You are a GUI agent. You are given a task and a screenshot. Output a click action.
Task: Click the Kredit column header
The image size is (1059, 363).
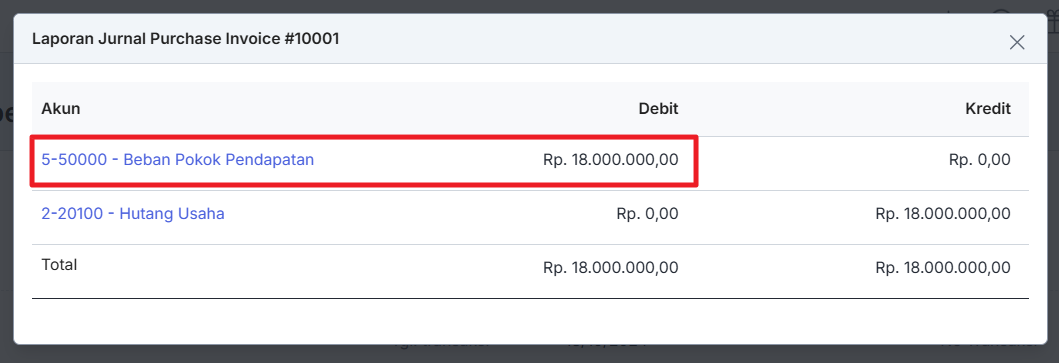988,109
